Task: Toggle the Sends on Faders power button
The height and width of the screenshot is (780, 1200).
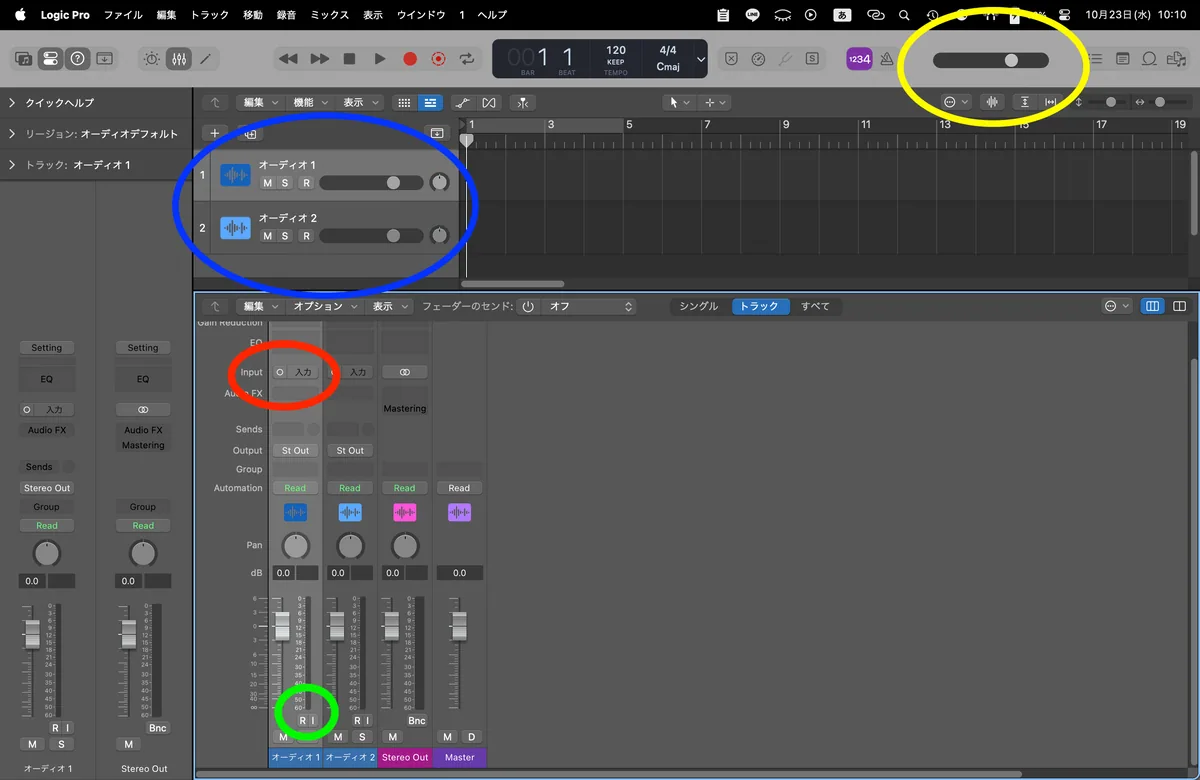Action: 528,306
